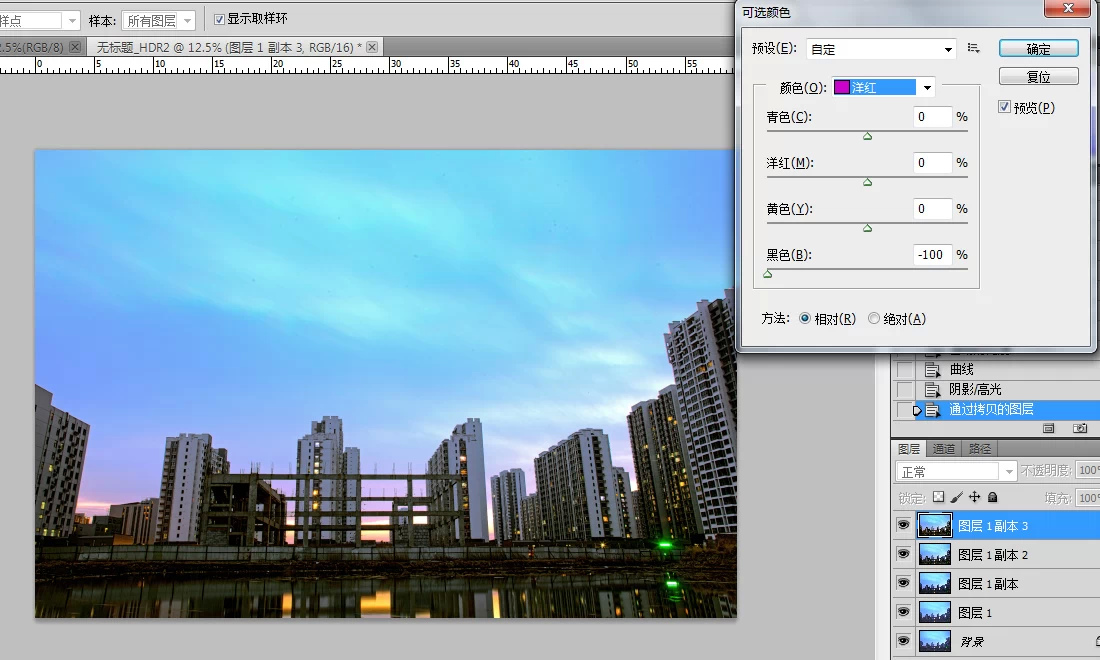Lock layer position with the move lock icon
This screenshot has width=1100, height=660.
pos(975,497)
